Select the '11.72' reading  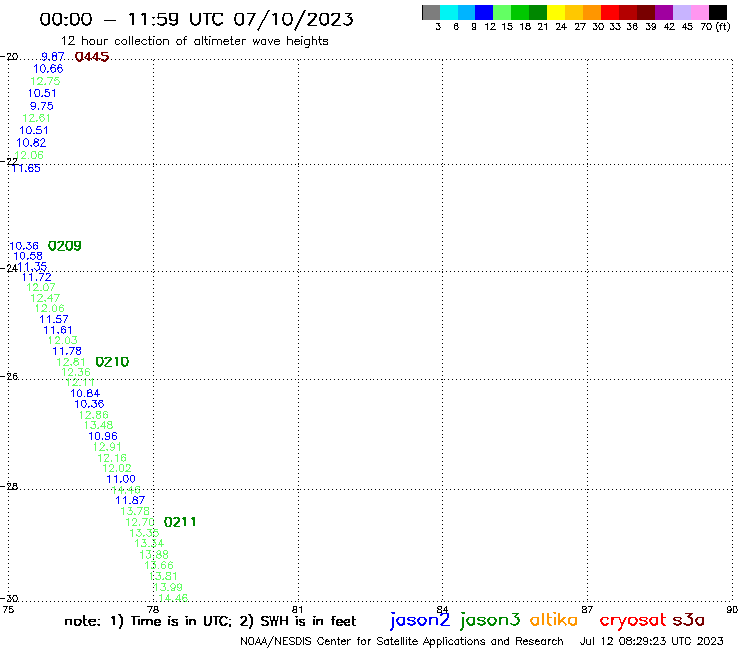37,277
